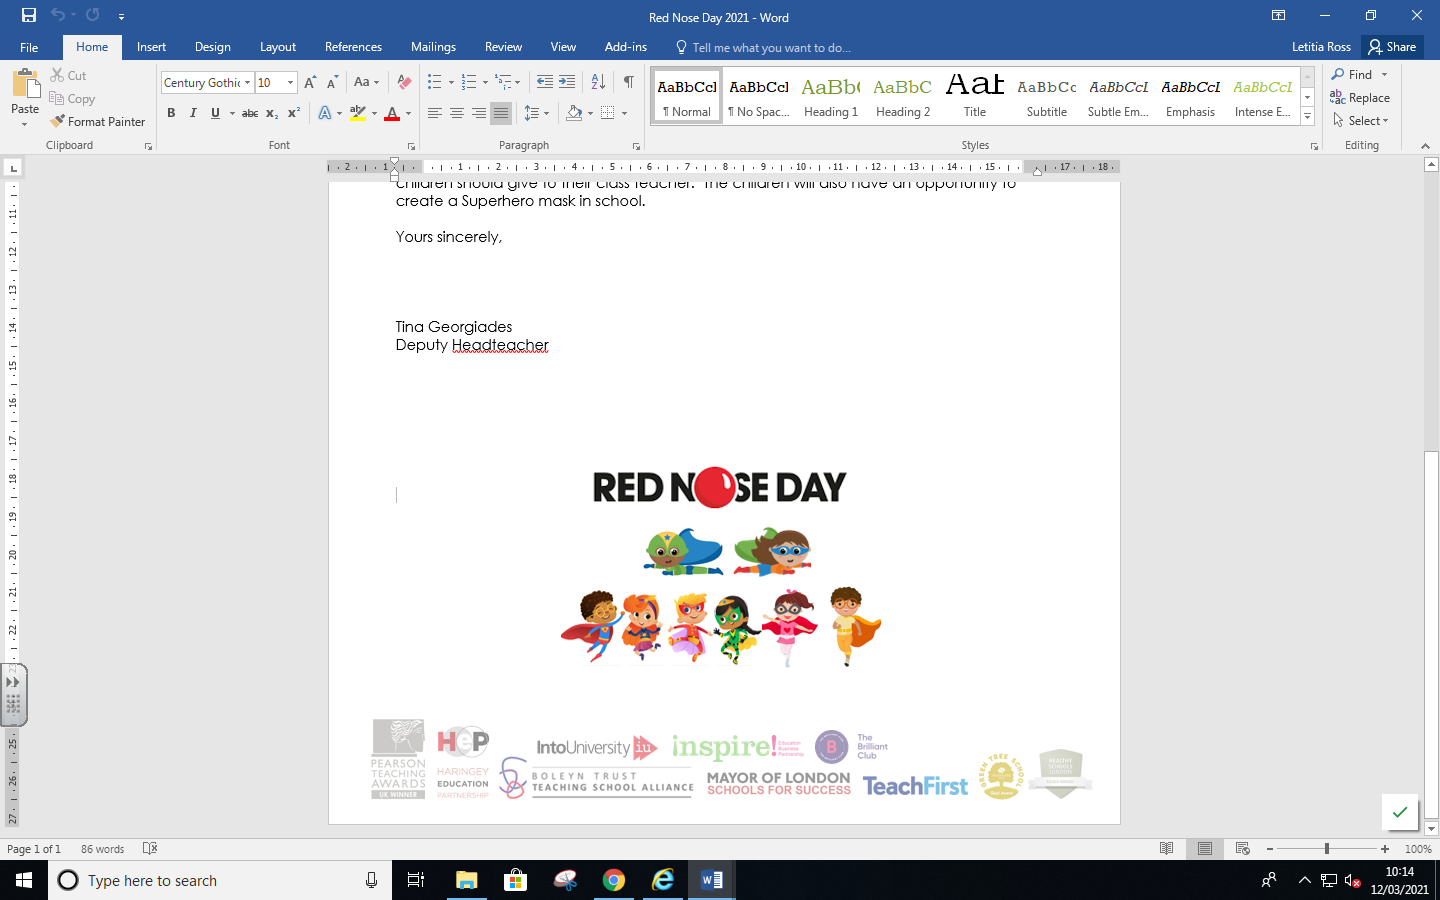Click the Increase Indent icon
This screenshot has height=900, width=1440.
pyautogui.click(x=567, y=82)
